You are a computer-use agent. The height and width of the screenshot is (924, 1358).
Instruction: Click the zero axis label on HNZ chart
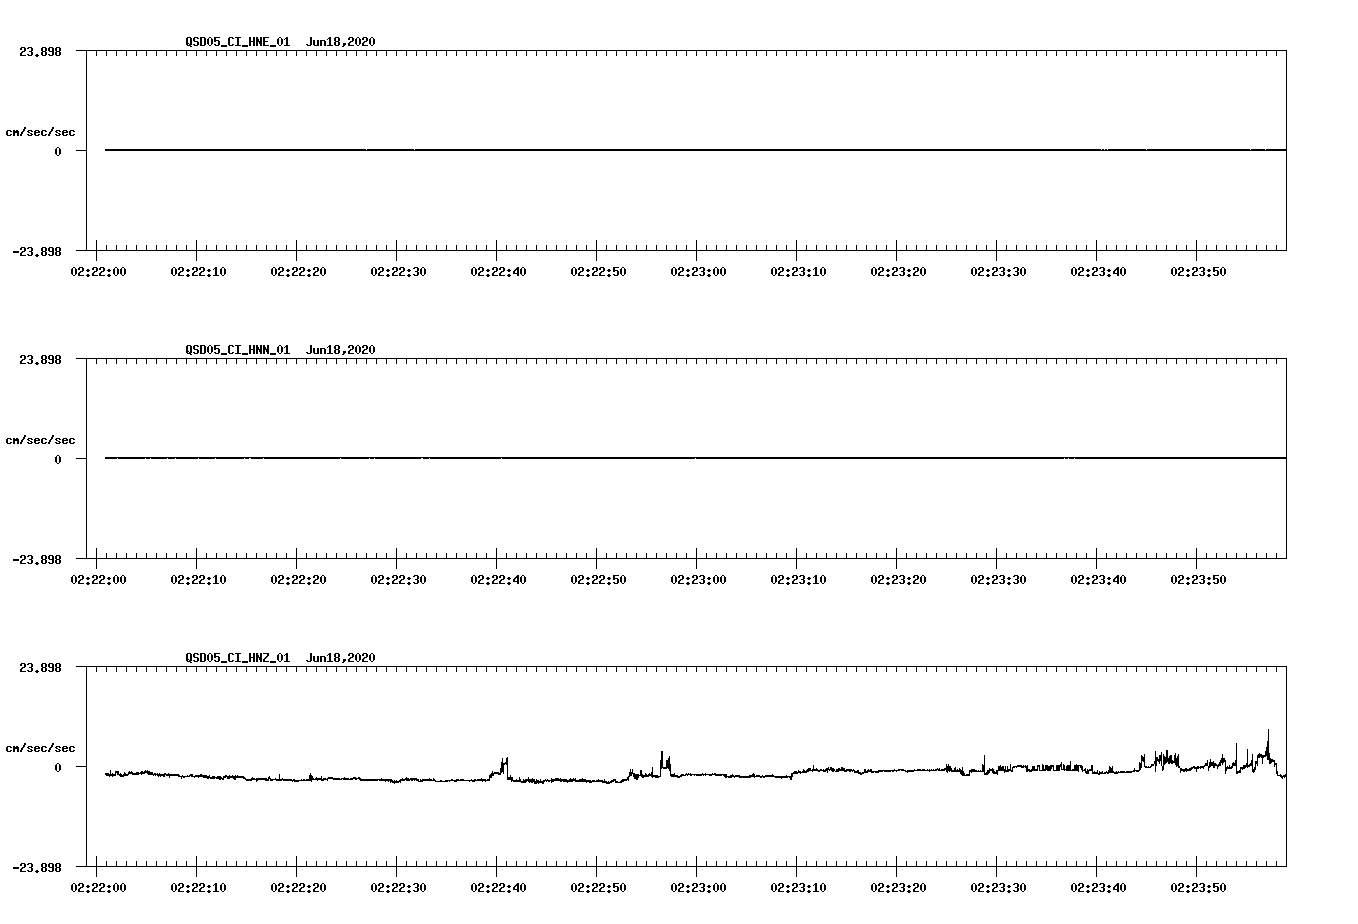click(x=58, y=767)
